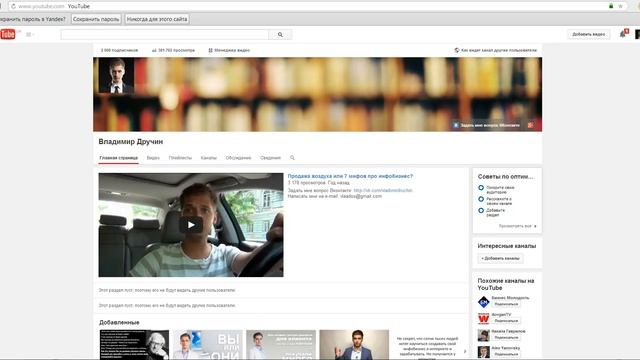Screen dimensions: 640x360
Task: Open the subscribers count link
Action: 119,50
